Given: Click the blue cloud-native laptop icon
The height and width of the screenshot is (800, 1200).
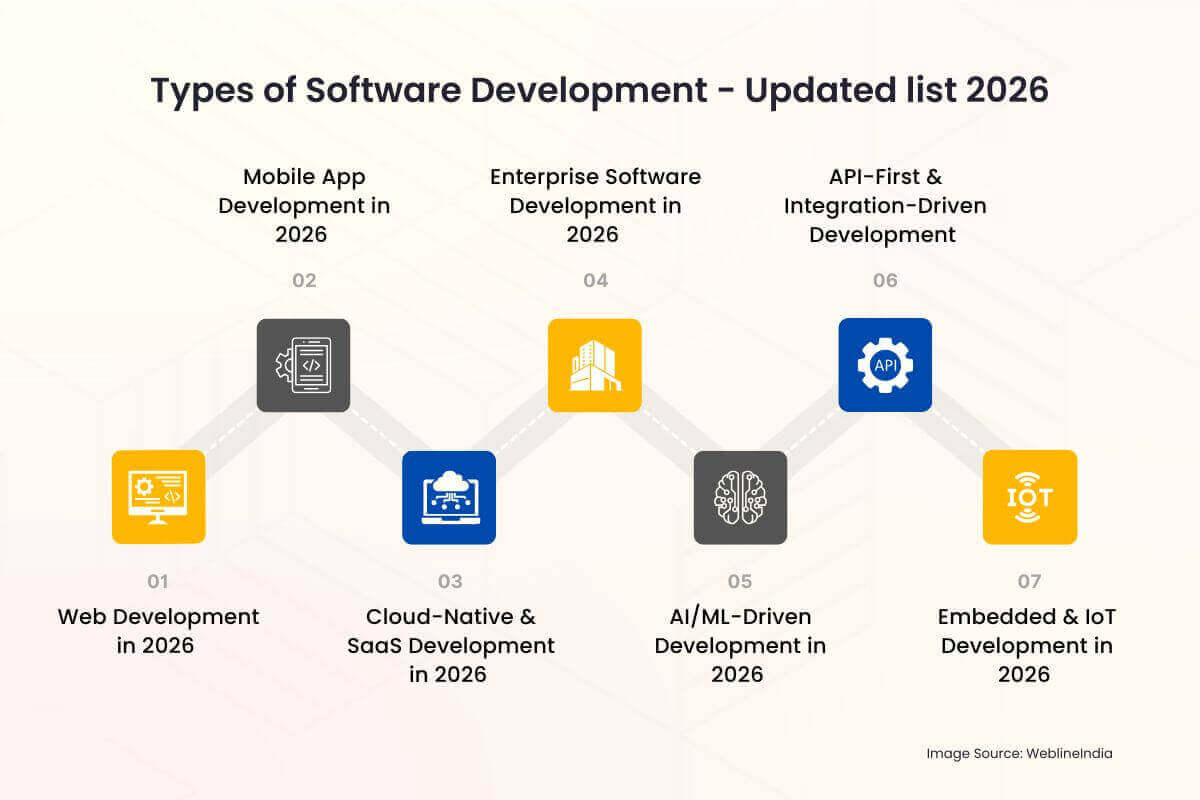Looking at the screenshot, I should (449, 497).
